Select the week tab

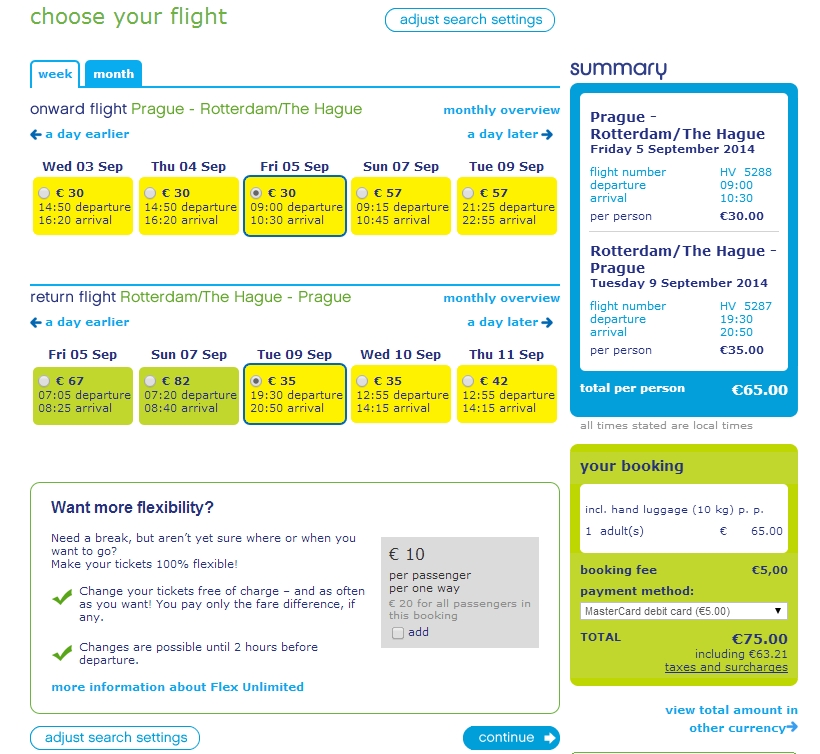coord(55,74)
